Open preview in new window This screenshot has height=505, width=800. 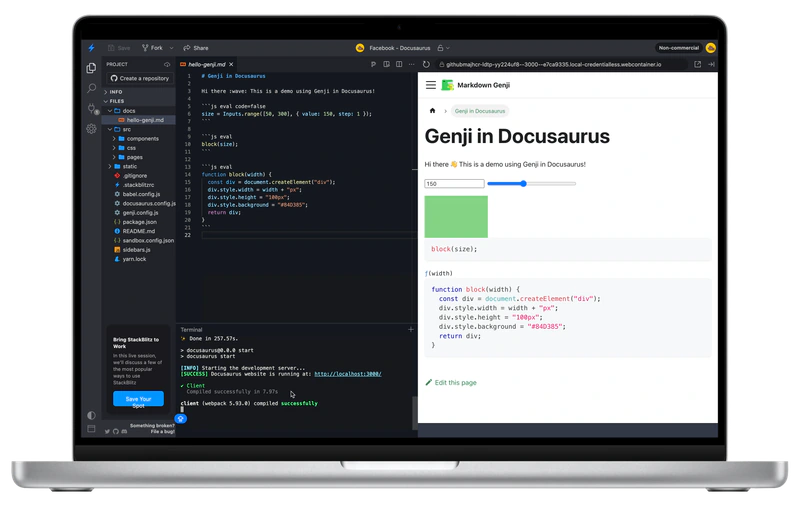(x=697, y=64)
